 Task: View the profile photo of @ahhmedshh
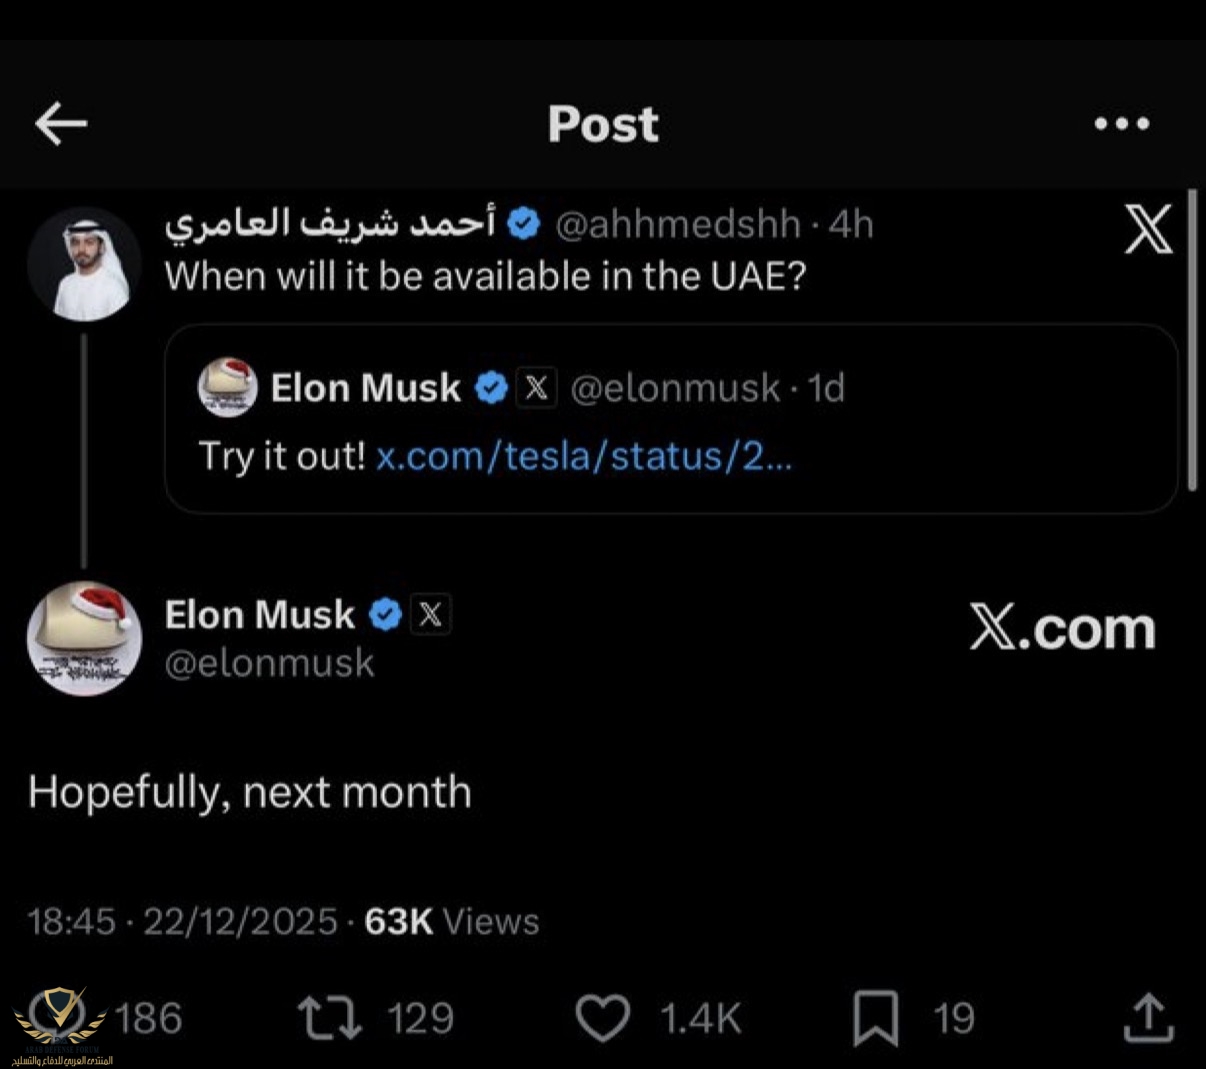point(84,263)
